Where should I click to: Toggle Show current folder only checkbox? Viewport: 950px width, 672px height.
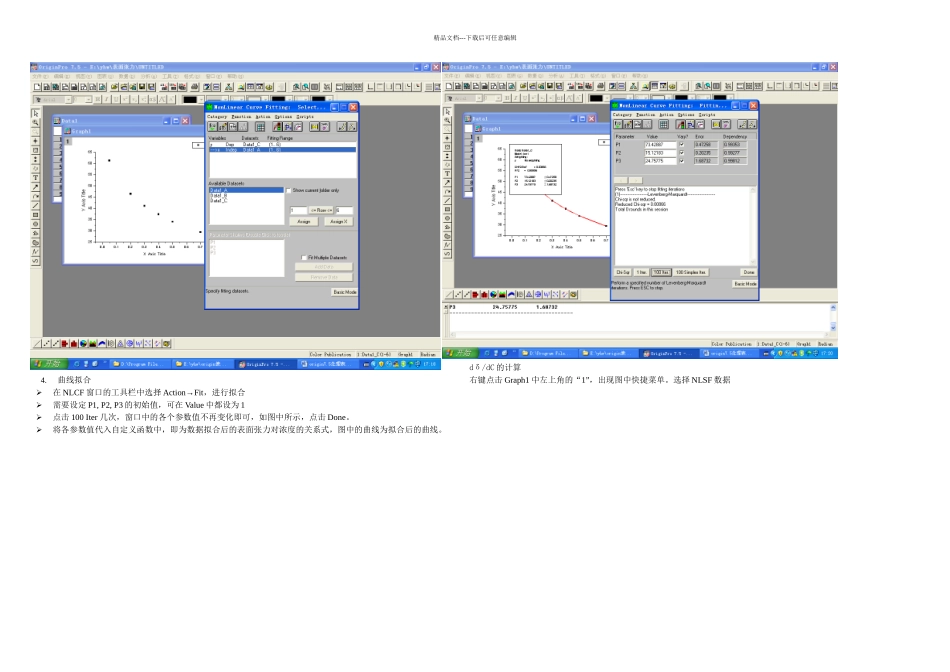coord(288,190)
